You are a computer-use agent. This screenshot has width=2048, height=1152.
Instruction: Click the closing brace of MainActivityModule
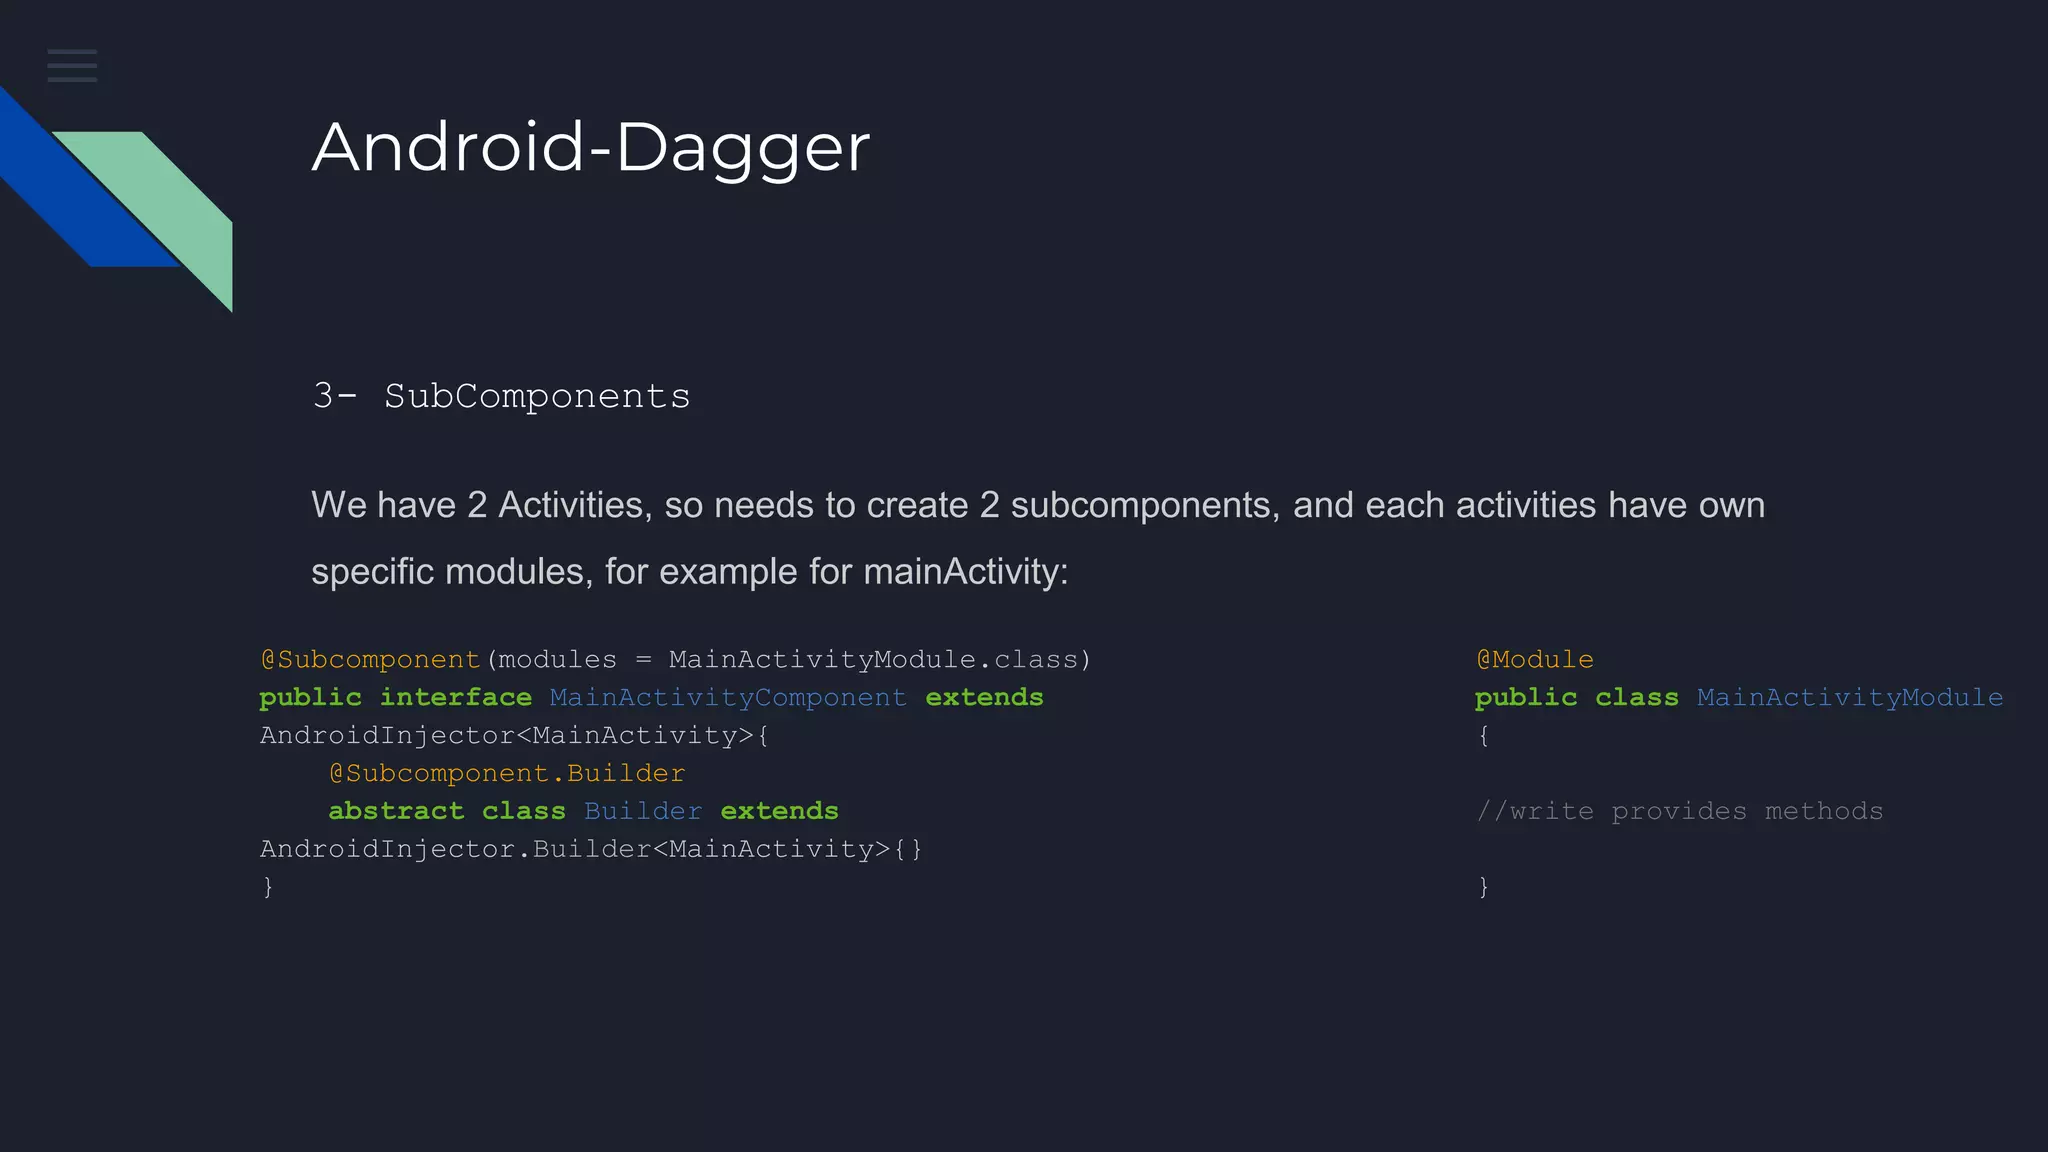click(x=1484, y=887)
